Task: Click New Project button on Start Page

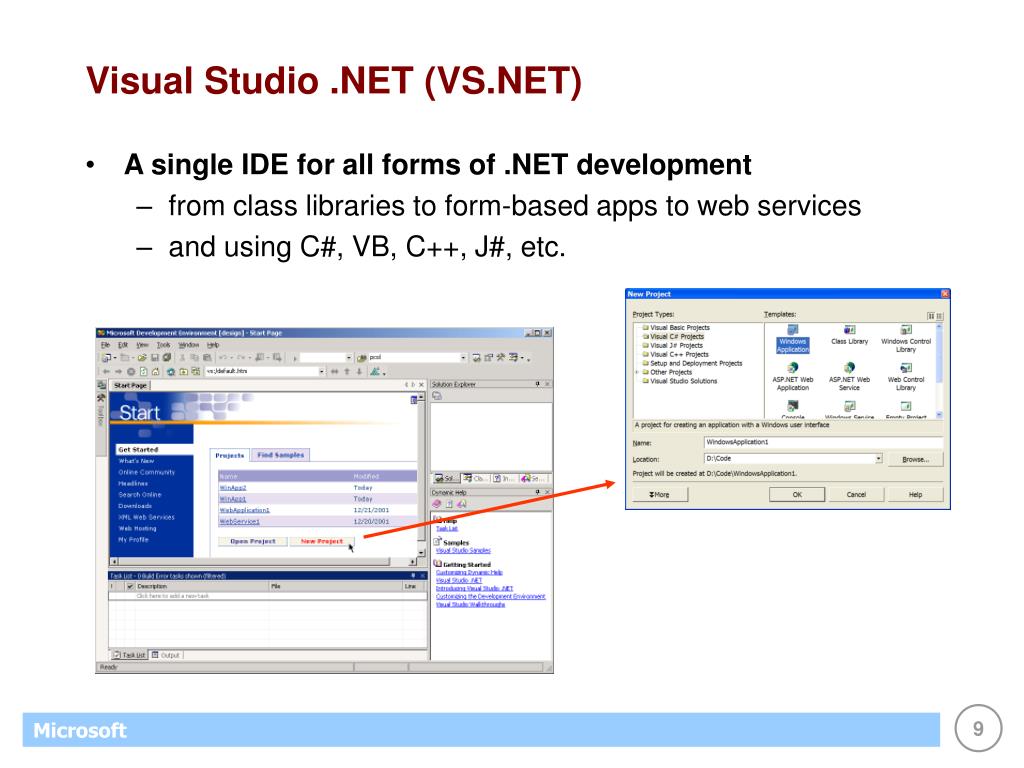Action: [321, 541]
